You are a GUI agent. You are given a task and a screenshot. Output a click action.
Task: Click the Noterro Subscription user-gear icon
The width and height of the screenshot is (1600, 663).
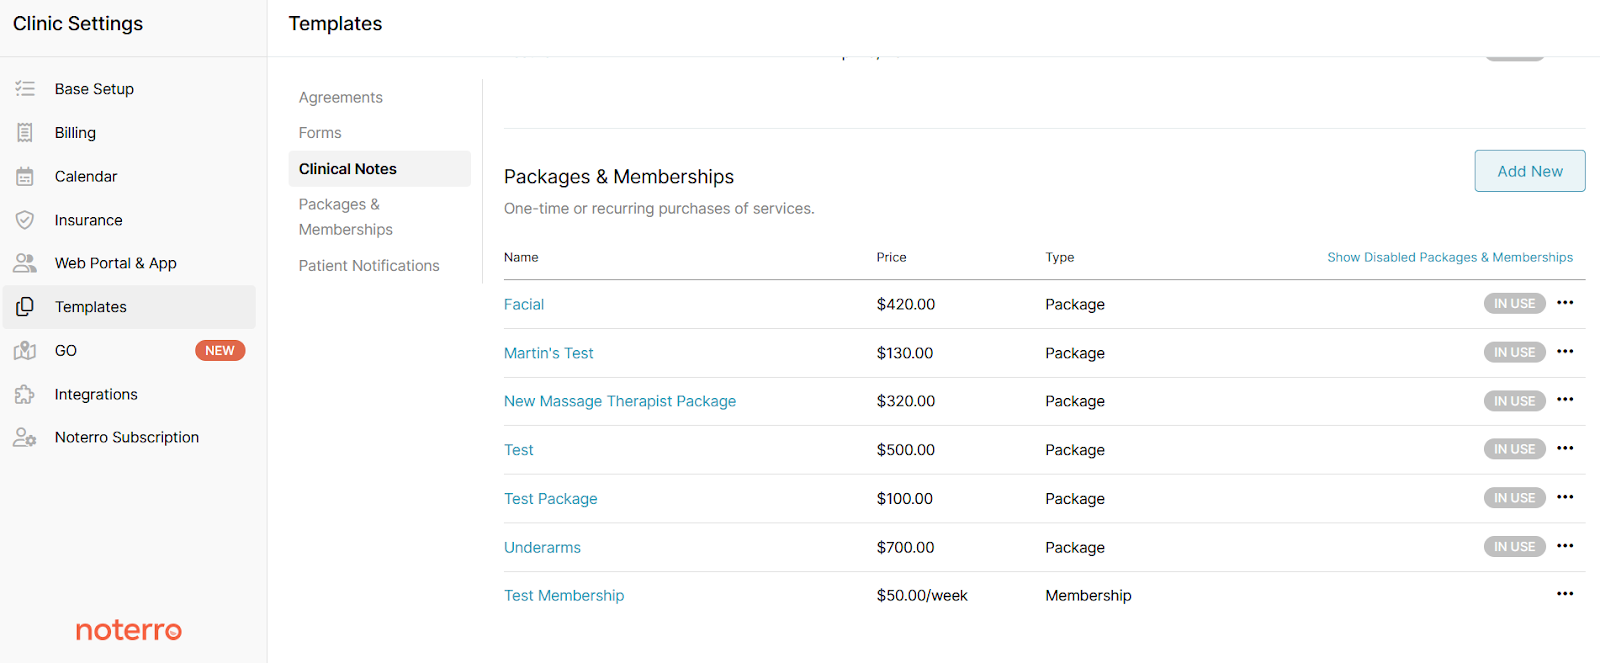tap(25, 438)
